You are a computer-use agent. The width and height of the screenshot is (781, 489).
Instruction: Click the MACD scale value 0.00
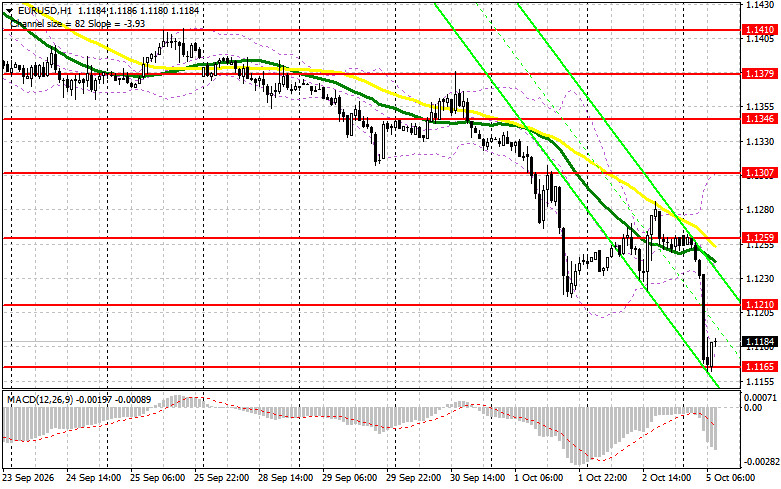coord(753,407)
